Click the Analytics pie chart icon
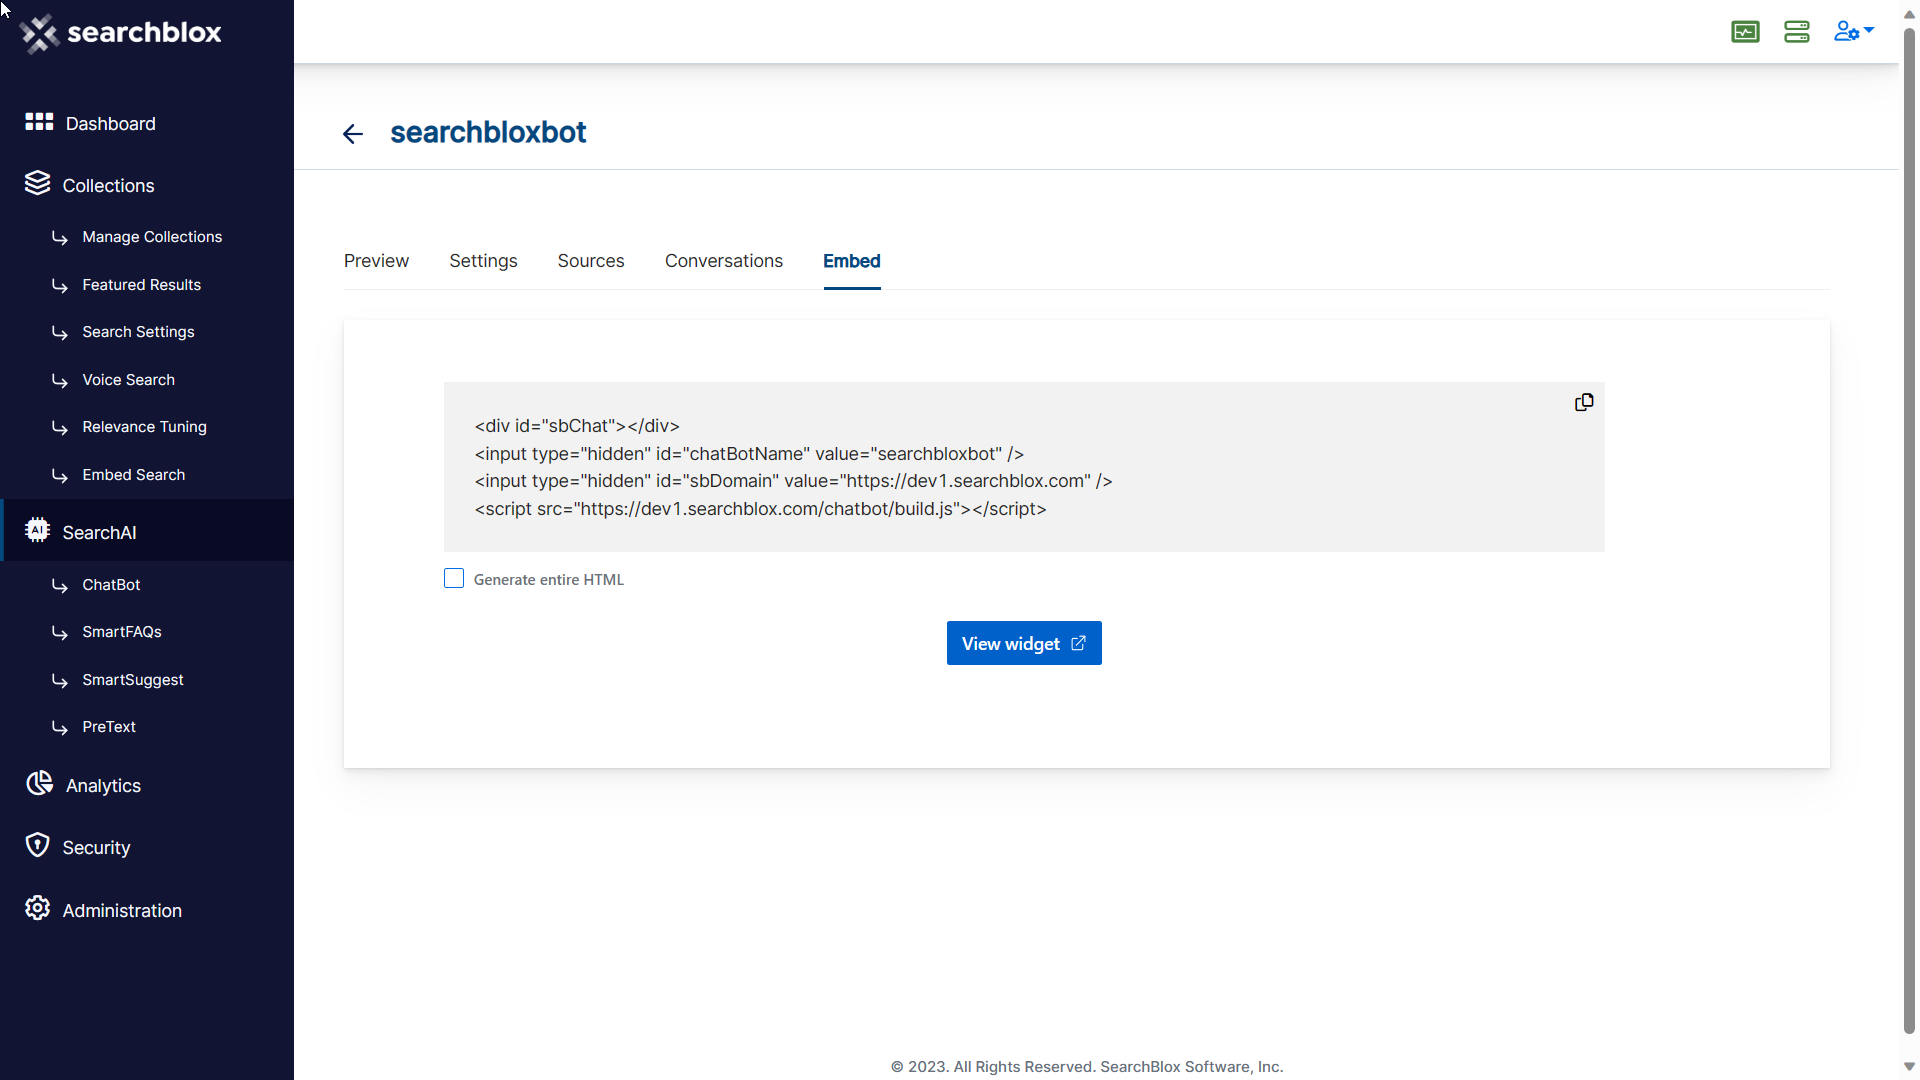 pyautogui.click(x=39, y=784)
